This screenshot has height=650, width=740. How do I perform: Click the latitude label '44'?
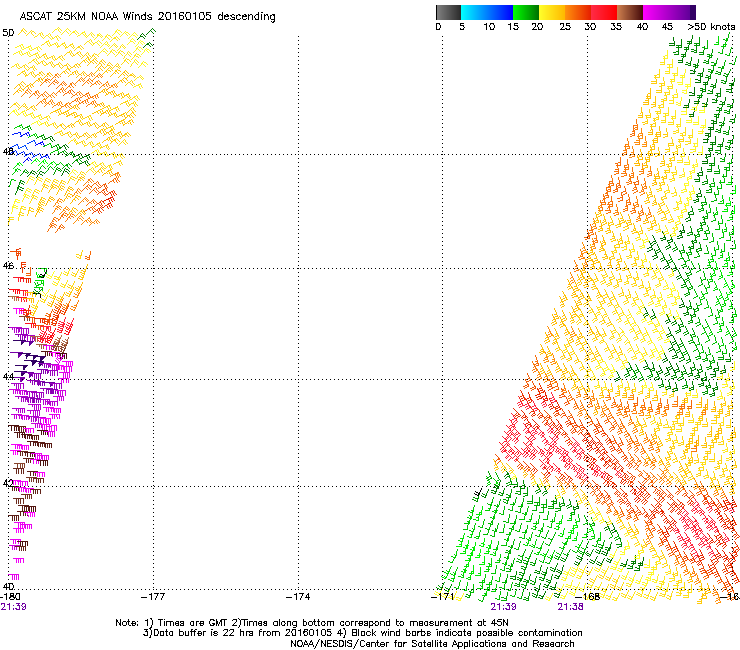click(8, 376)
